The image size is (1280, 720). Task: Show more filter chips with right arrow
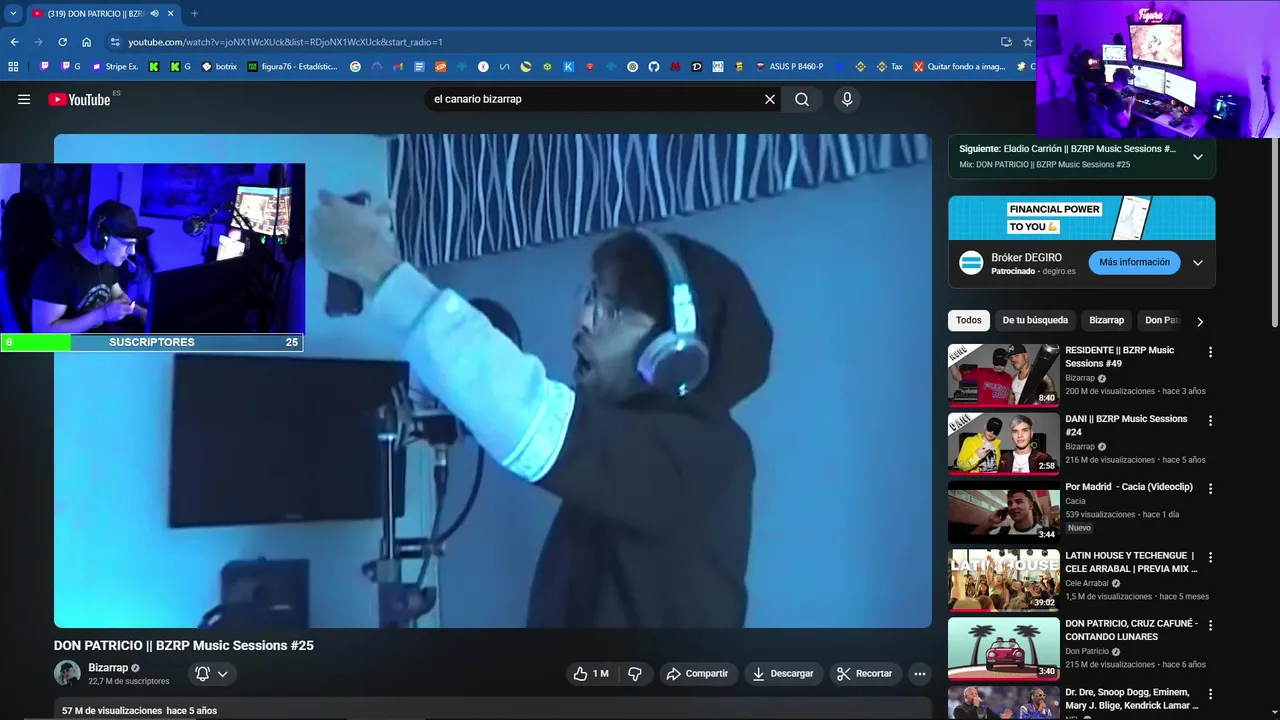click(1200, 321)
